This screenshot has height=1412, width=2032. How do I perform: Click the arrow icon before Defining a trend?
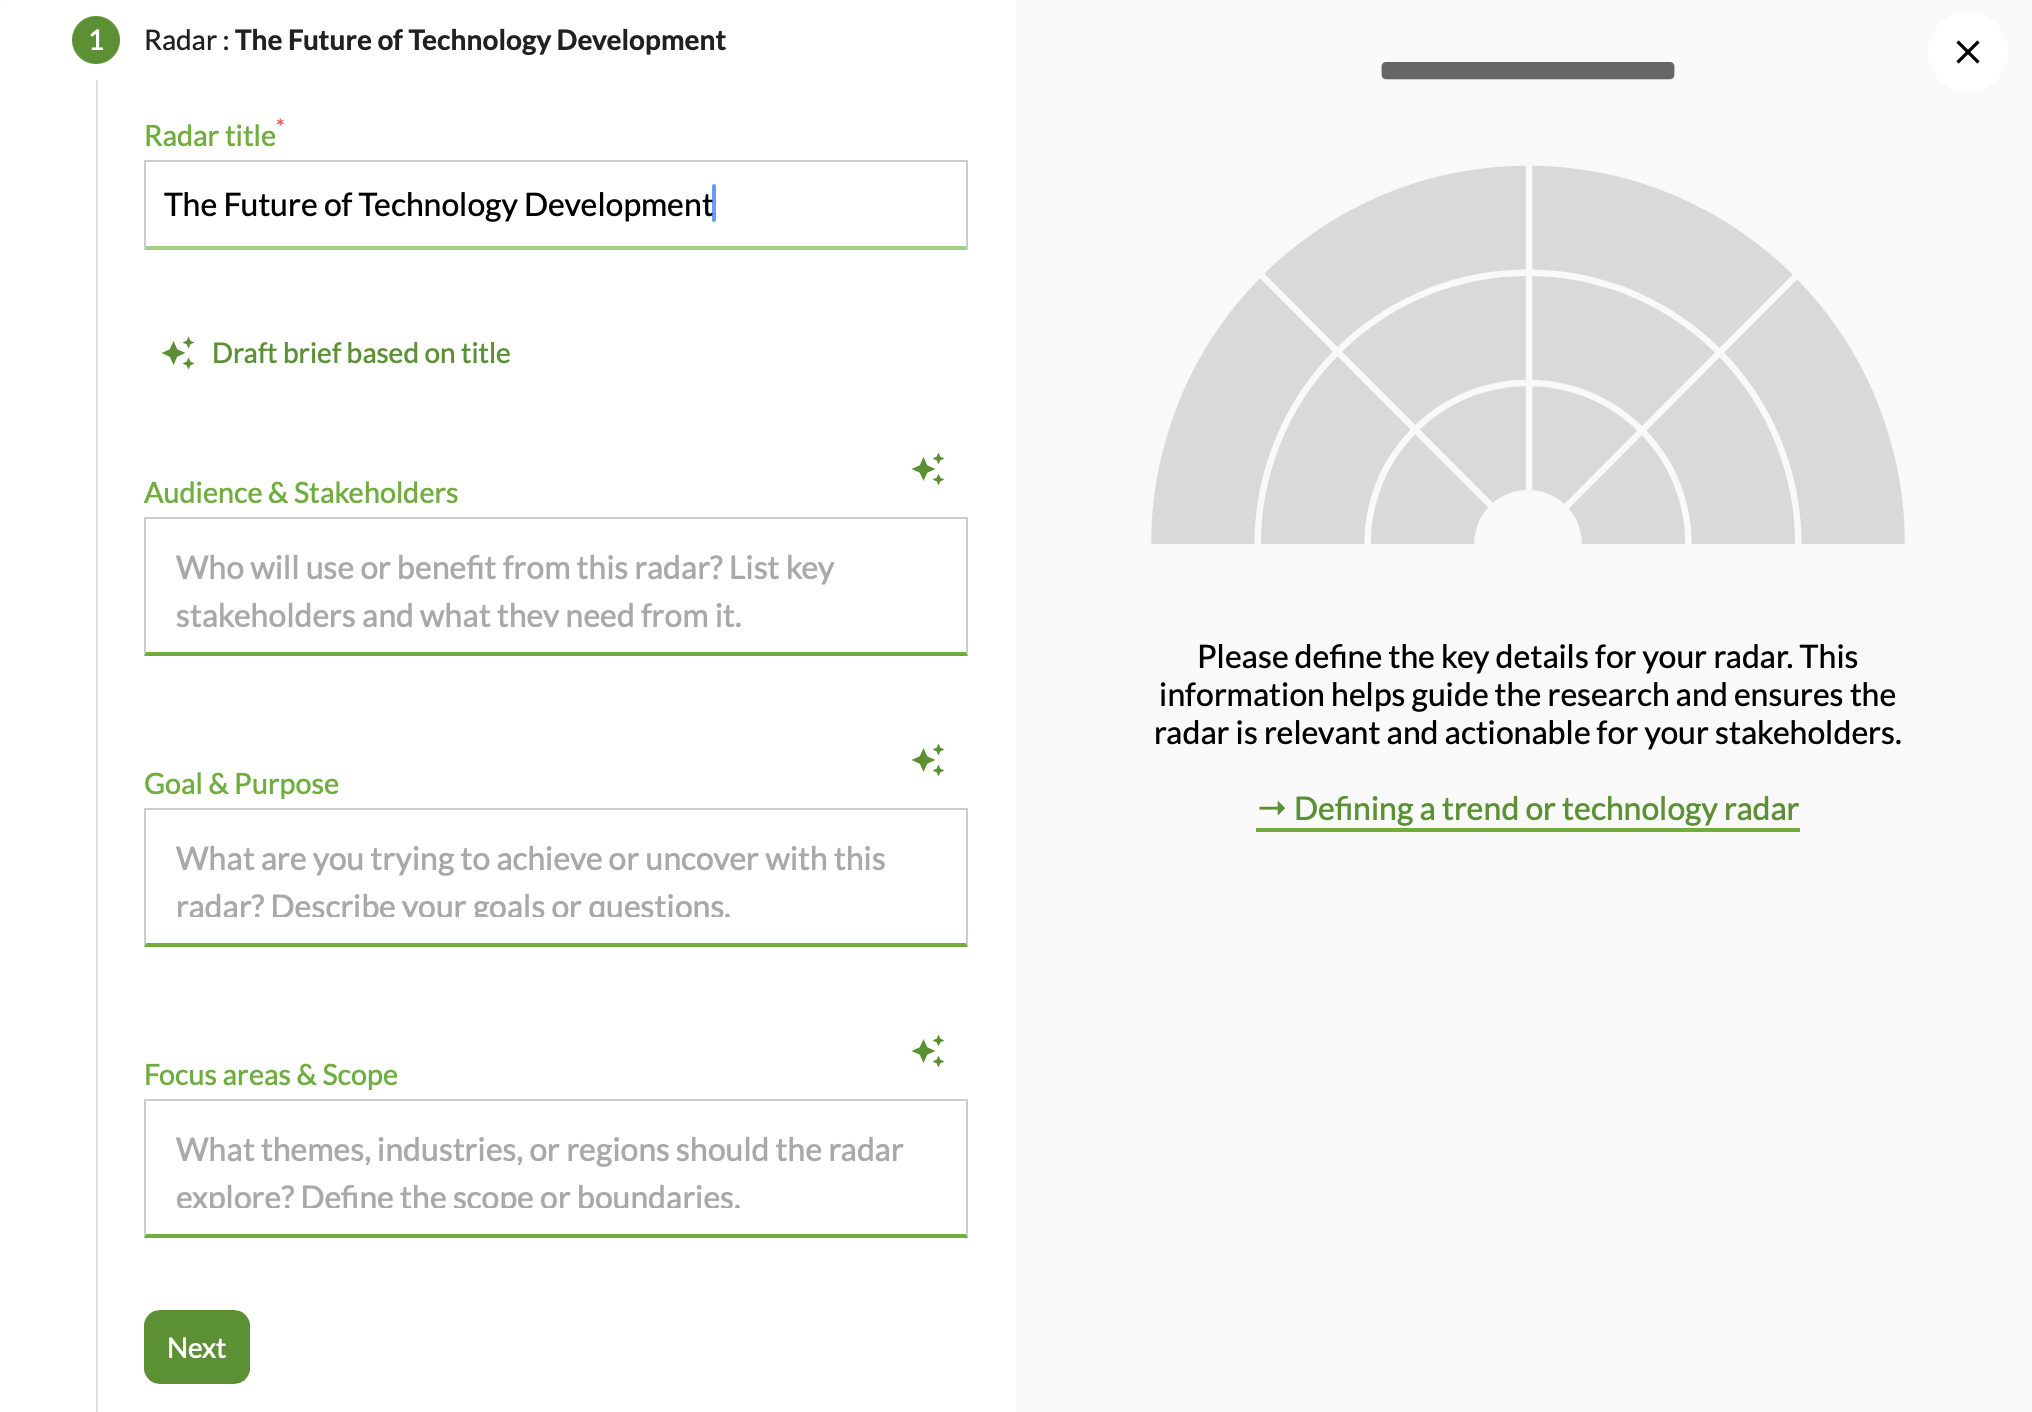(x=1271, y=808)
